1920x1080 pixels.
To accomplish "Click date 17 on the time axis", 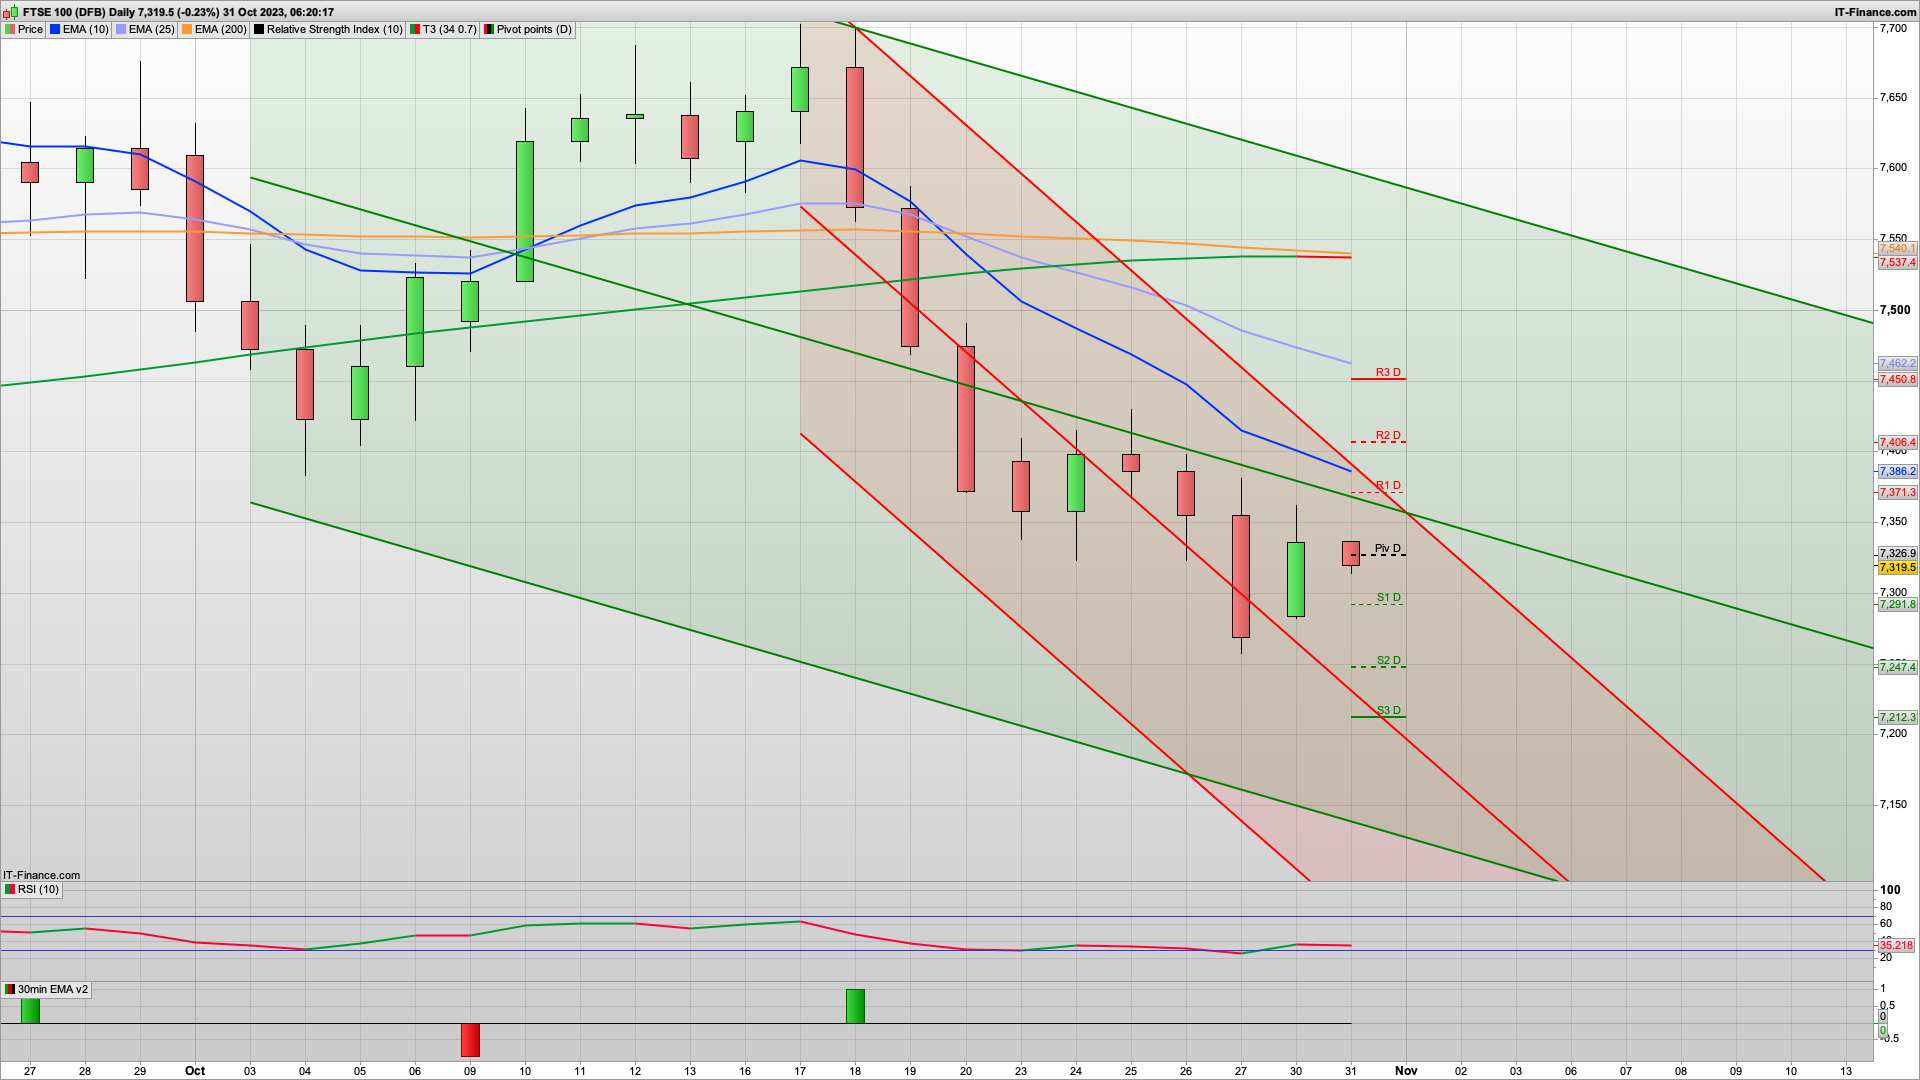I will 800,1071.
